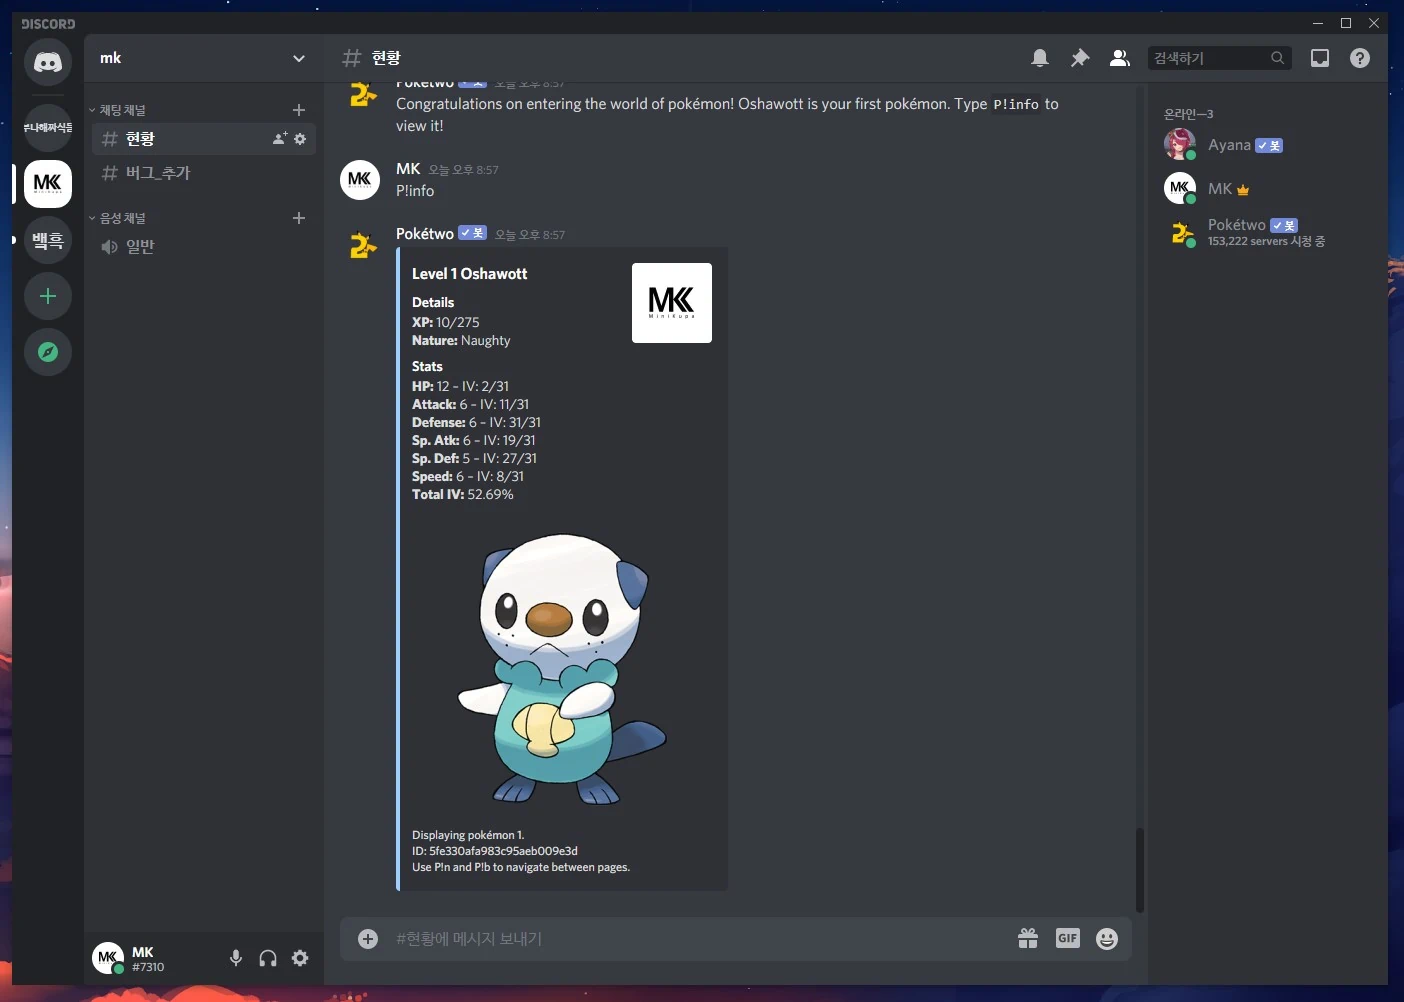Open Nitro gift icon
Viewport: 1404px width, 1002px height.
click(1028, 939)
